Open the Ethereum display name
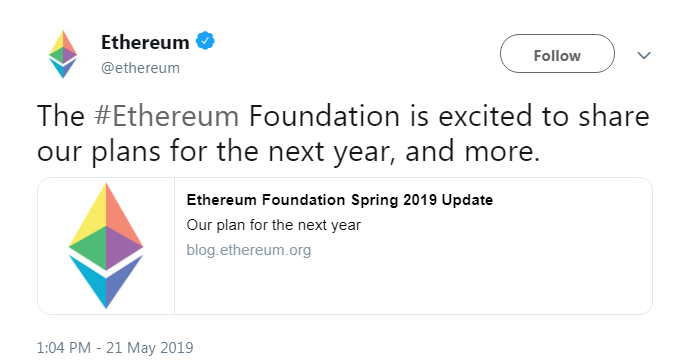The image size is (693, 362). (145, 42)
